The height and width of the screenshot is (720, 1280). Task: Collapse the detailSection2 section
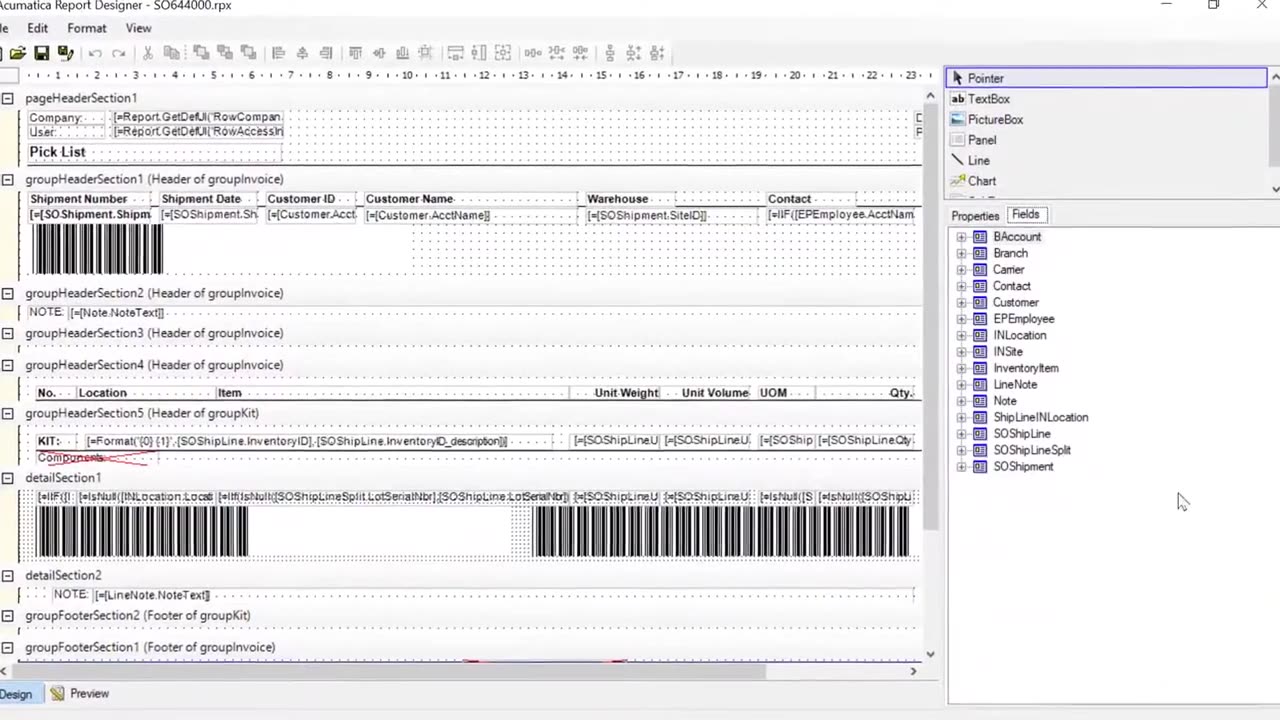click(7, 576)
